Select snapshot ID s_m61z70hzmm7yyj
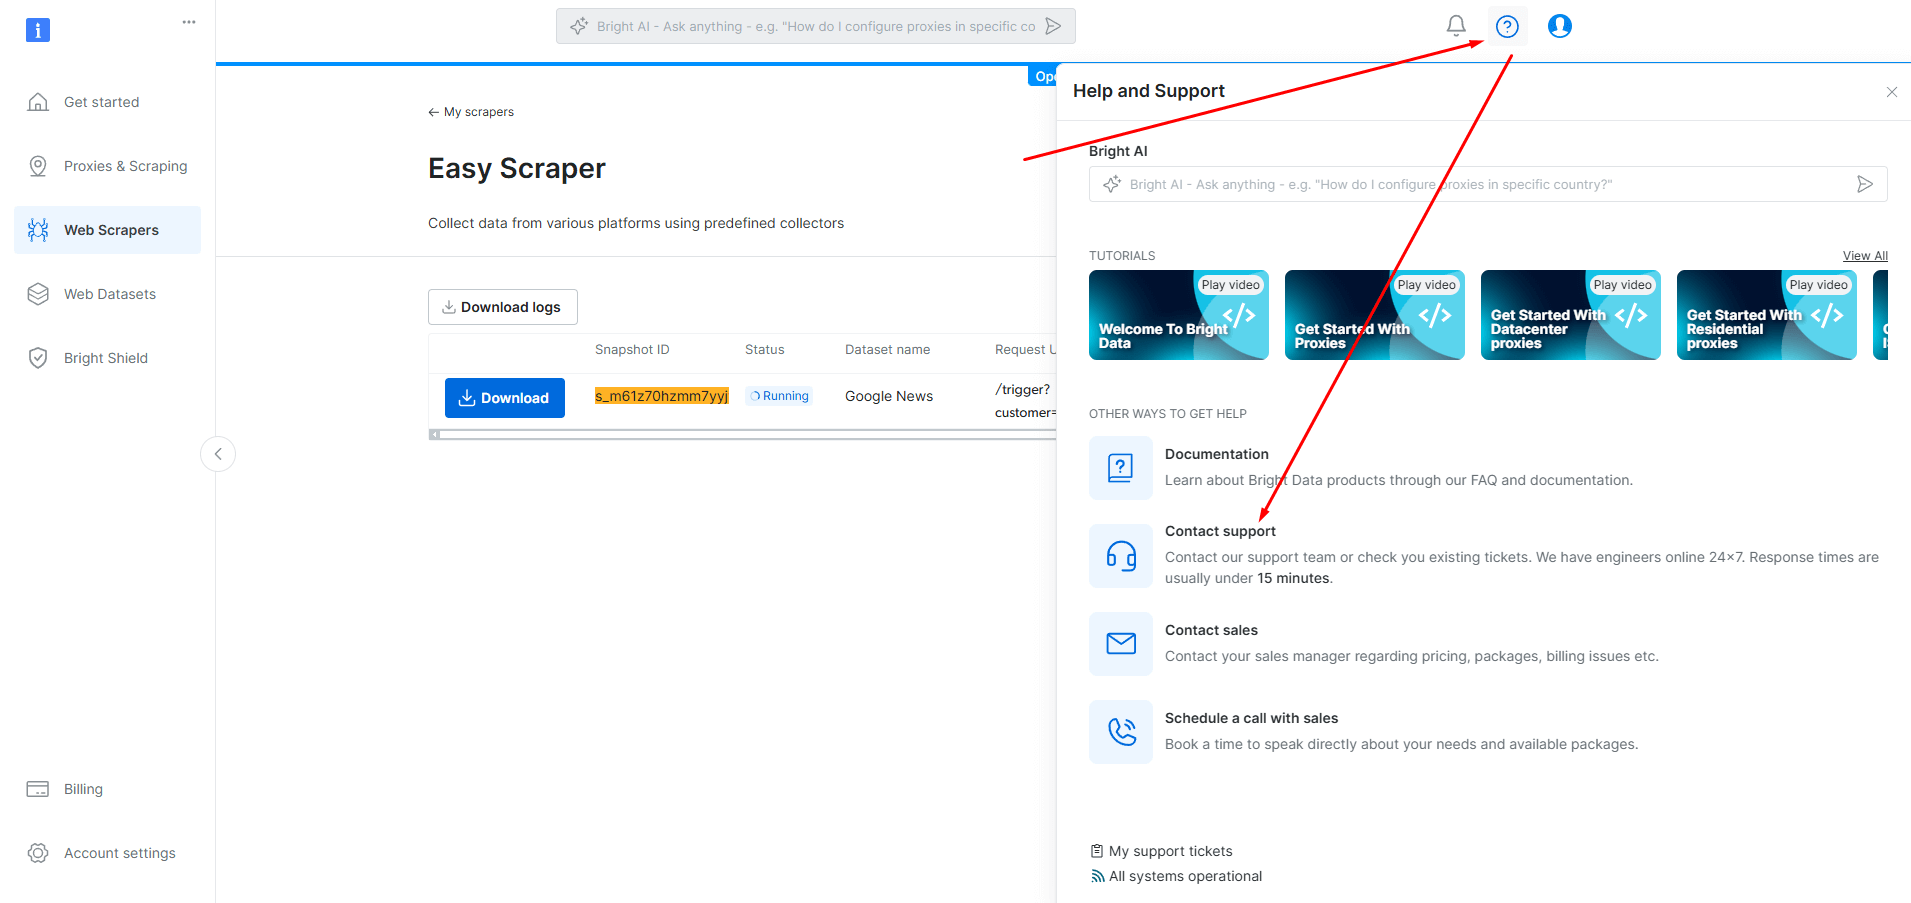This screenshot has width=1911, height=903. 662,396
